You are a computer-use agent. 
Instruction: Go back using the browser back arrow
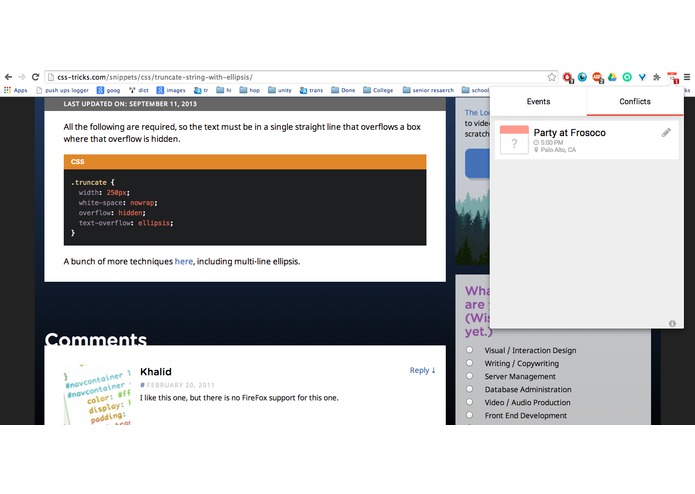pyautogui.click(x=8, y=77)
